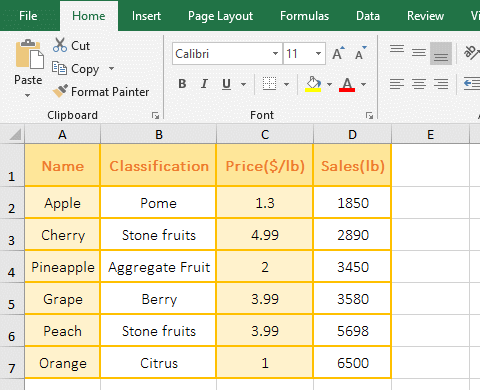The width and height of the screenshot is (480, 390).
Task: Click the Cut button label
Action: pyautogui.click(x=80, y=46)
